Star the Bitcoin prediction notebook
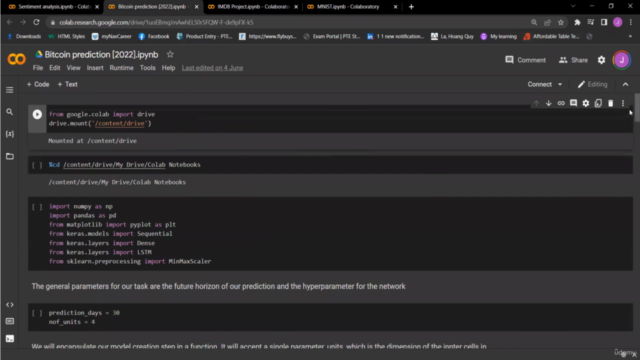The image size is (640, 360). pos(170,54)
